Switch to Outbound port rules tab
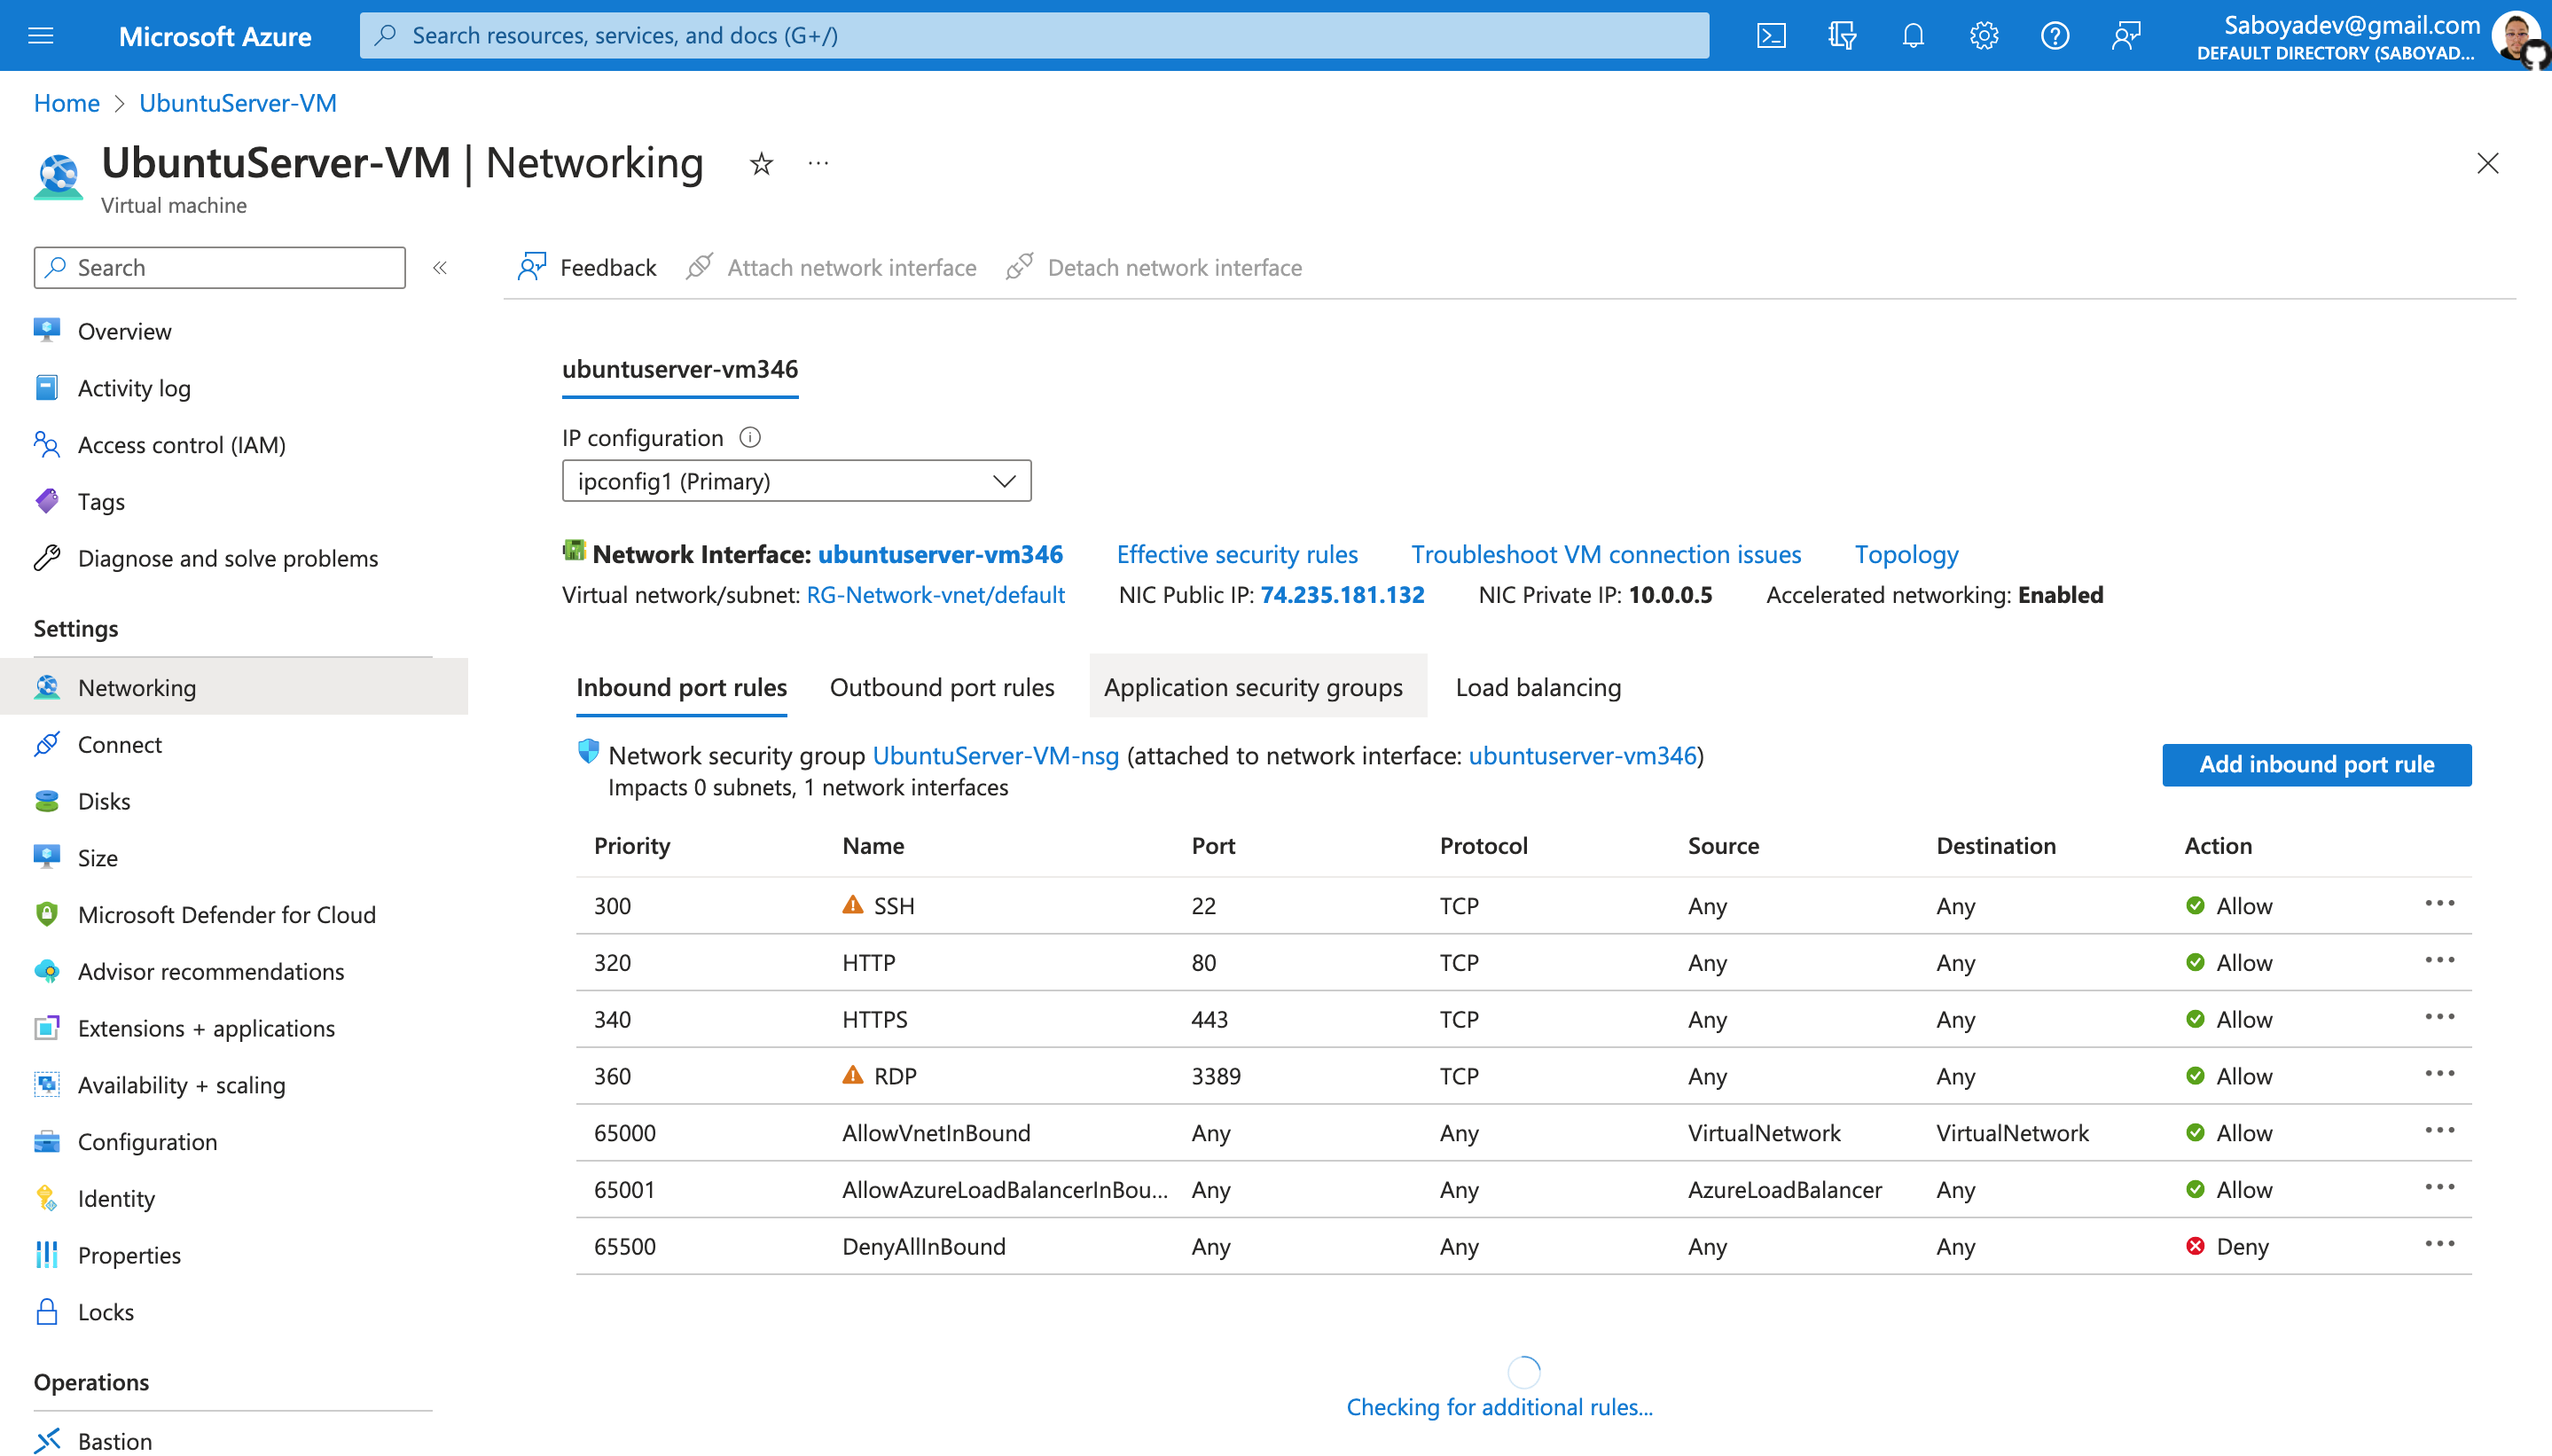The width and height of the screenshot is (2552, 1456). pos(941,687)
